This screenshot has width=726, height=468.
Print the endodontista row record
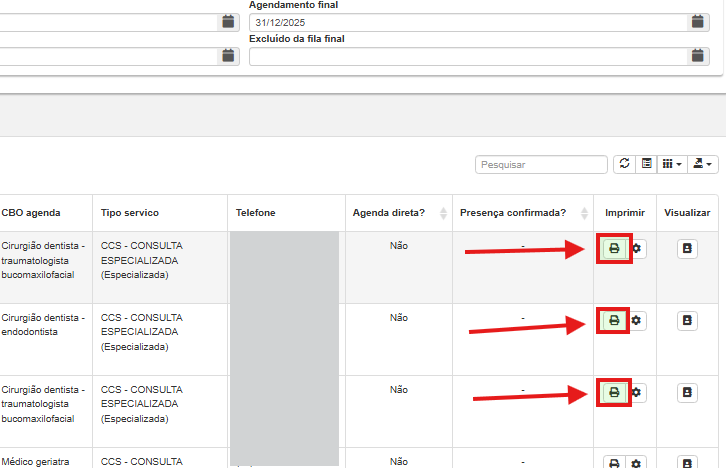[614, 321]
